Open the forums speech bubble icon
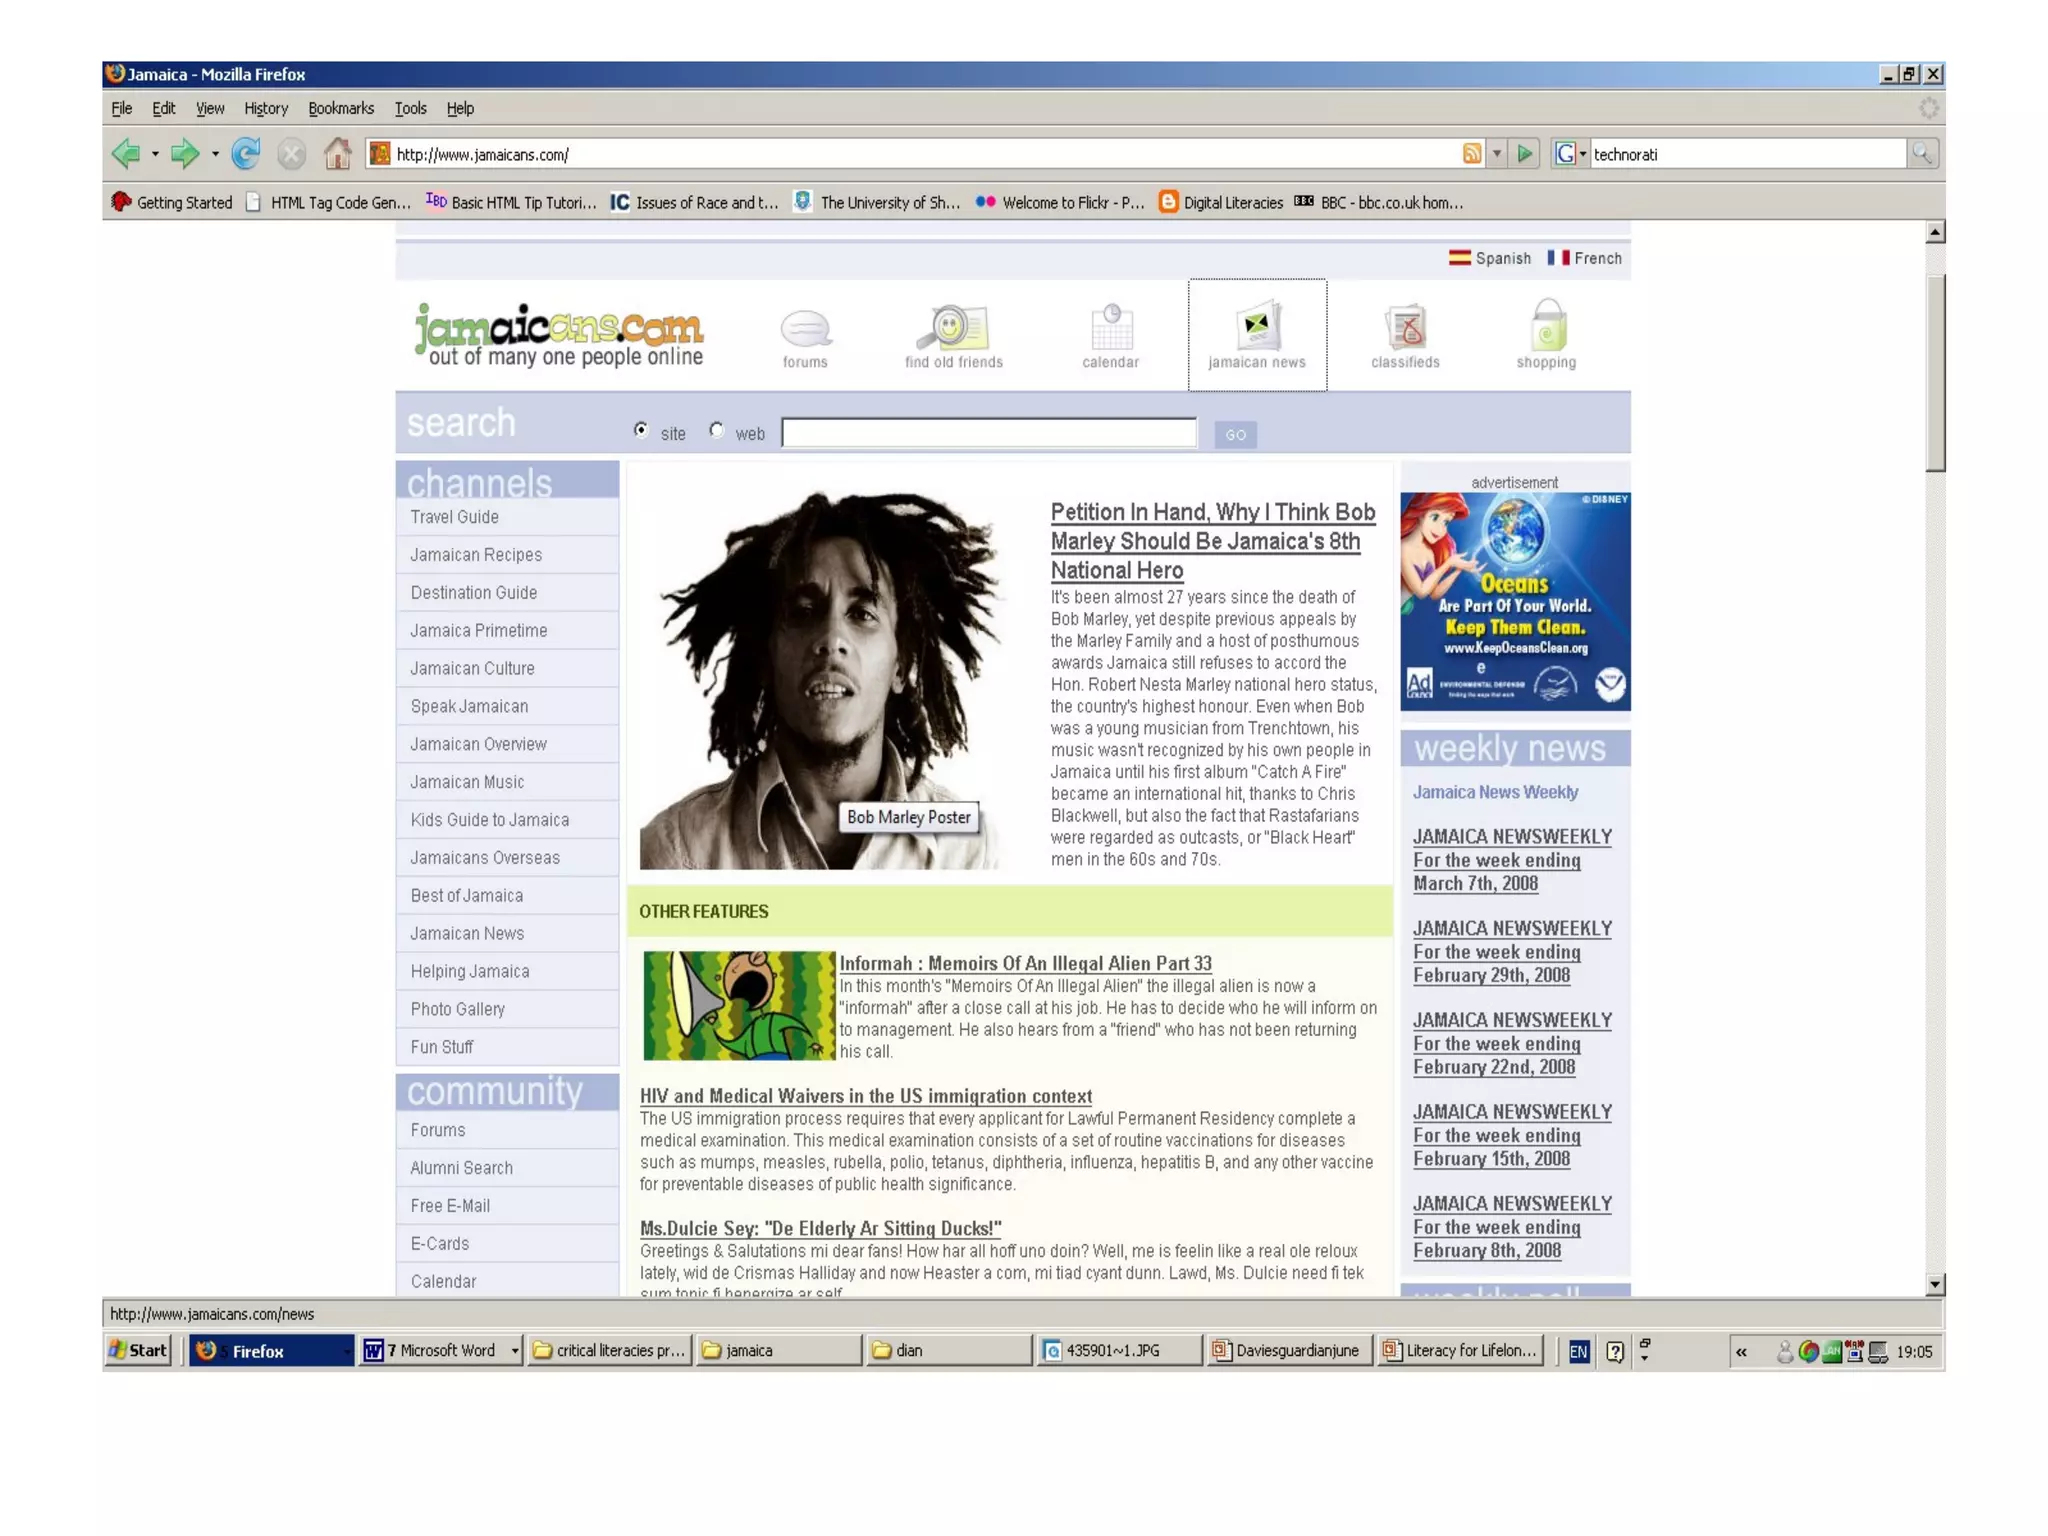The image size is (2048, 1536). coord(805,328)
